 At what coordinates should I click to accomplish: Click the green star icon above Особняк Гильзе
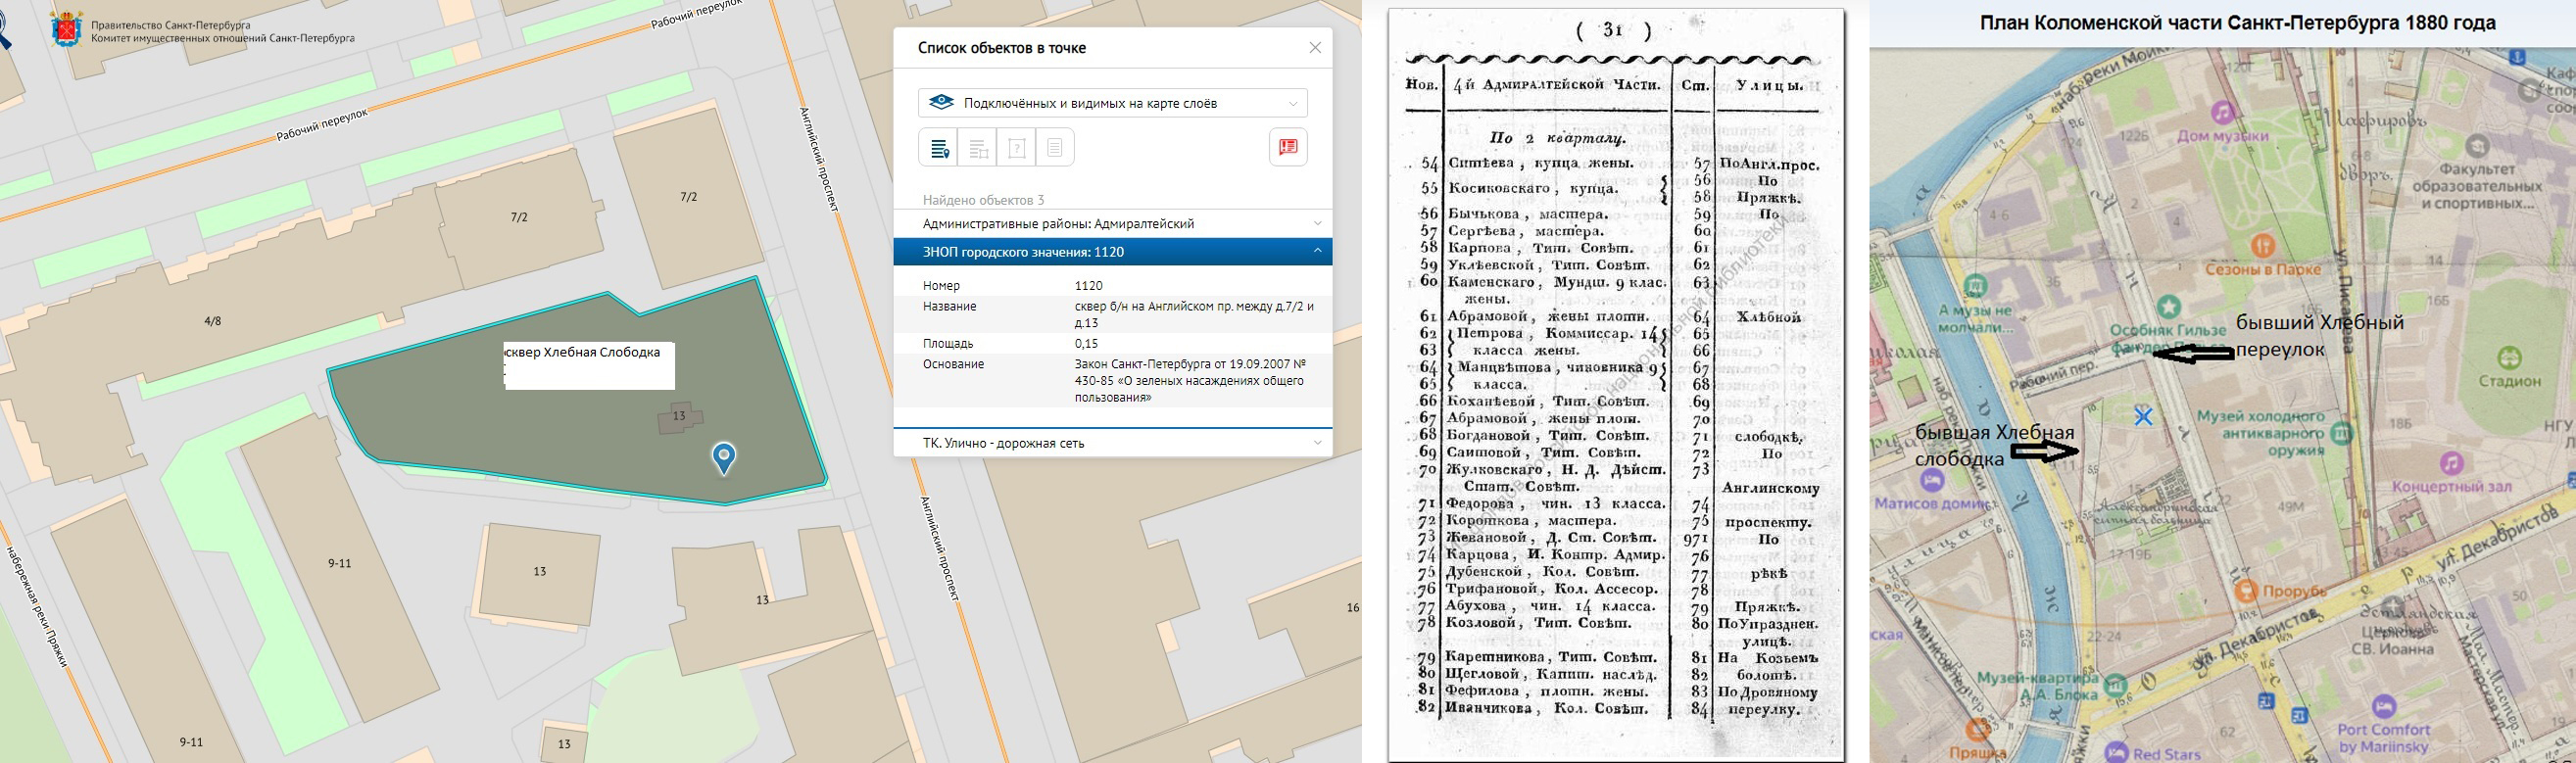click(2168, 306)
